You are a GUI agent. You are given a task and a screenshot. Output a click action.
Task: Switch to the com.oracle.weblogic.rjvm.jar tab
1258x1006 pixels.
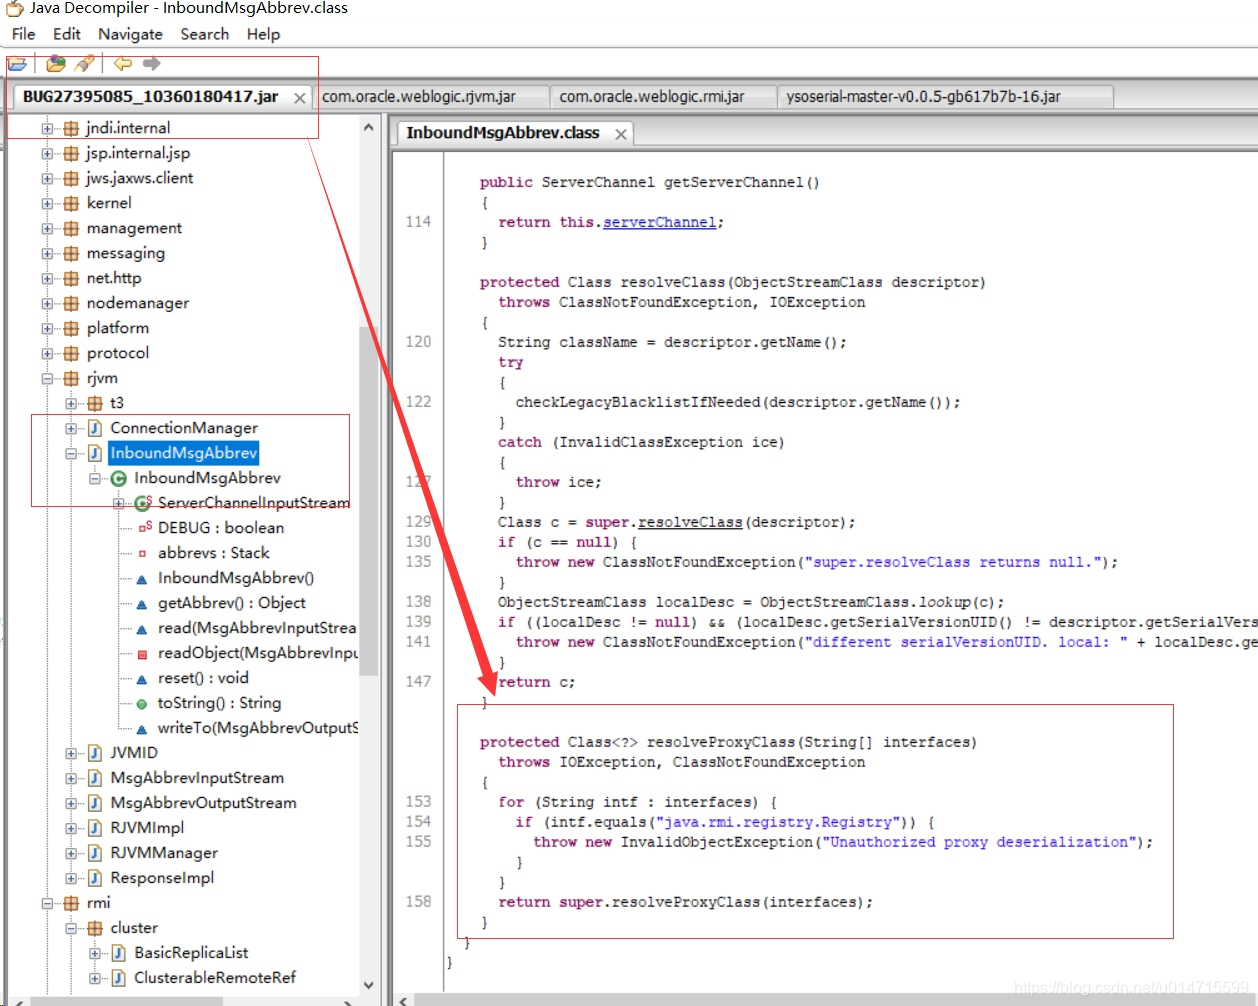430,97
